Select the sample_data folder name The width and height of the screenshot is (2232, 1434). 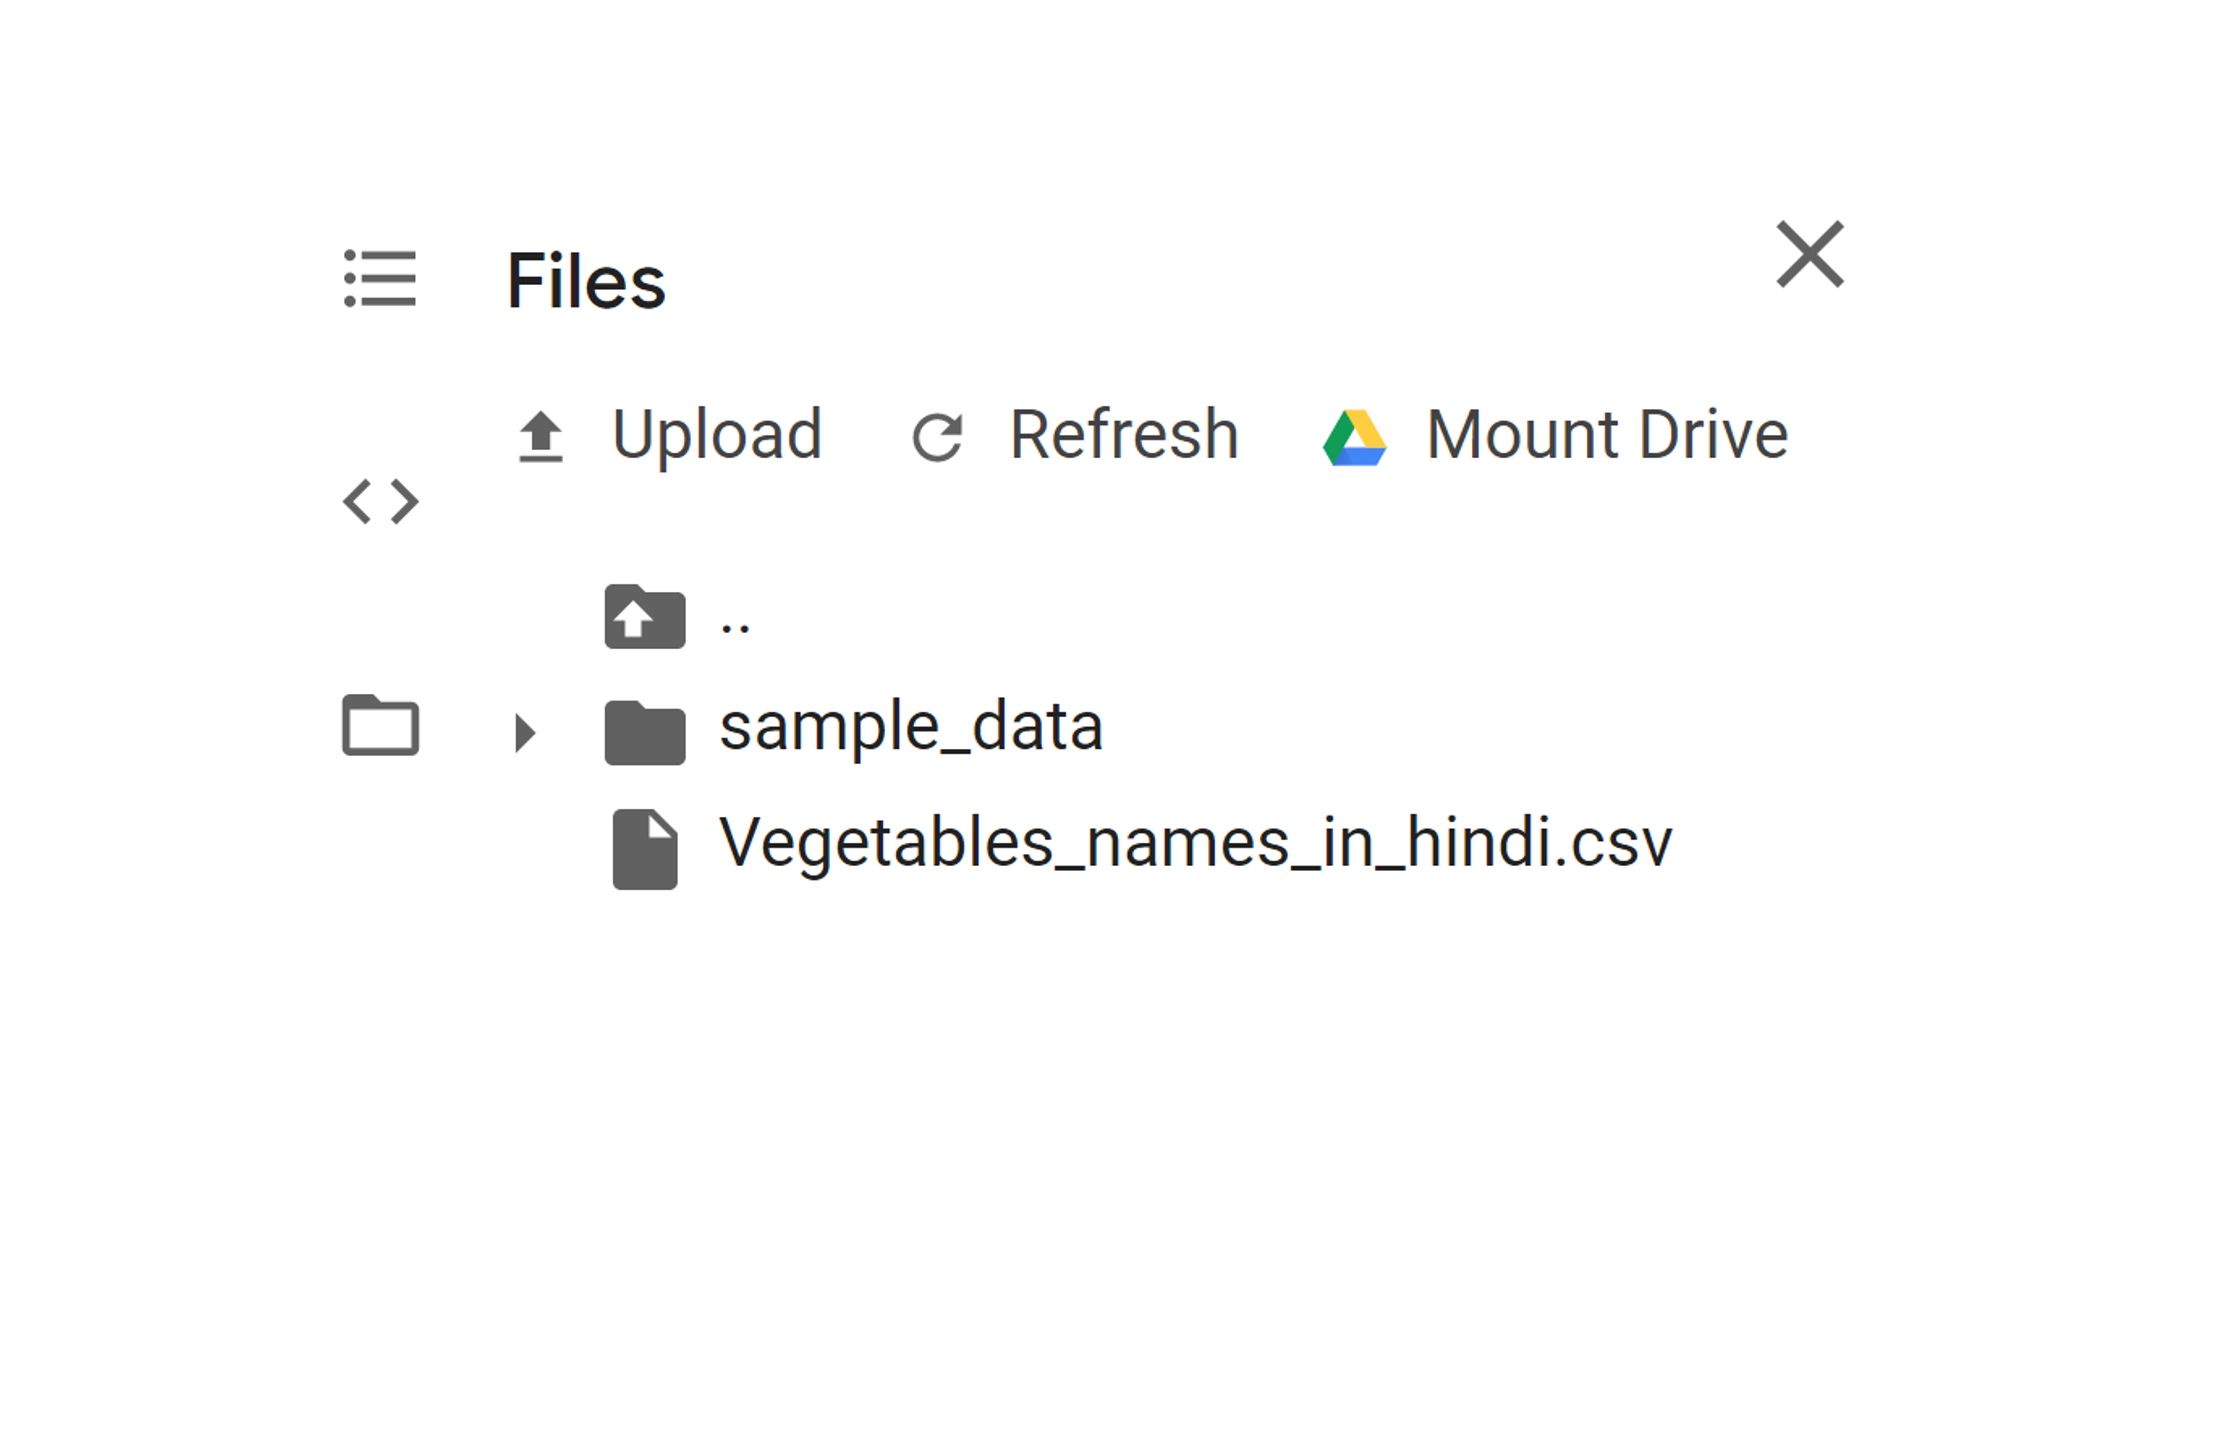911,727
